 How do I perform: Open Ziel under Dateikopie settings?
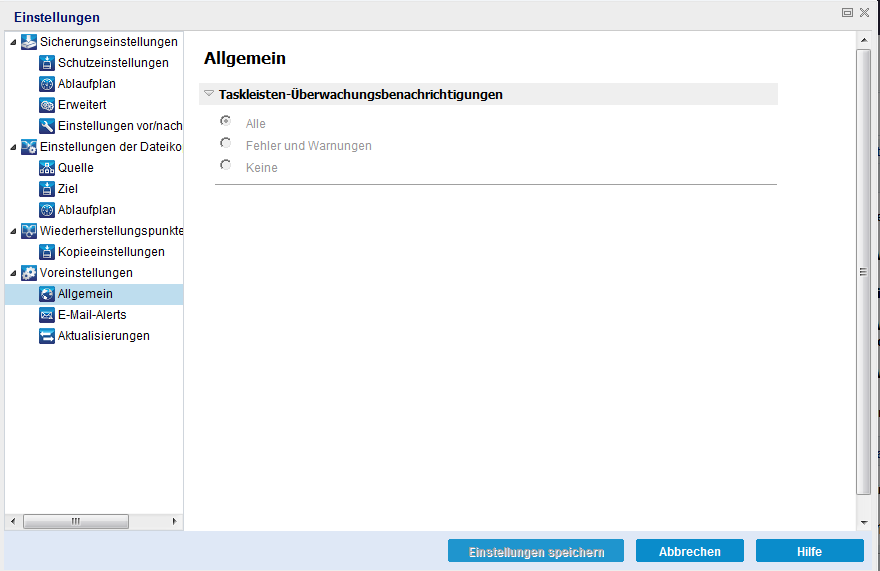tap(68, 189)
